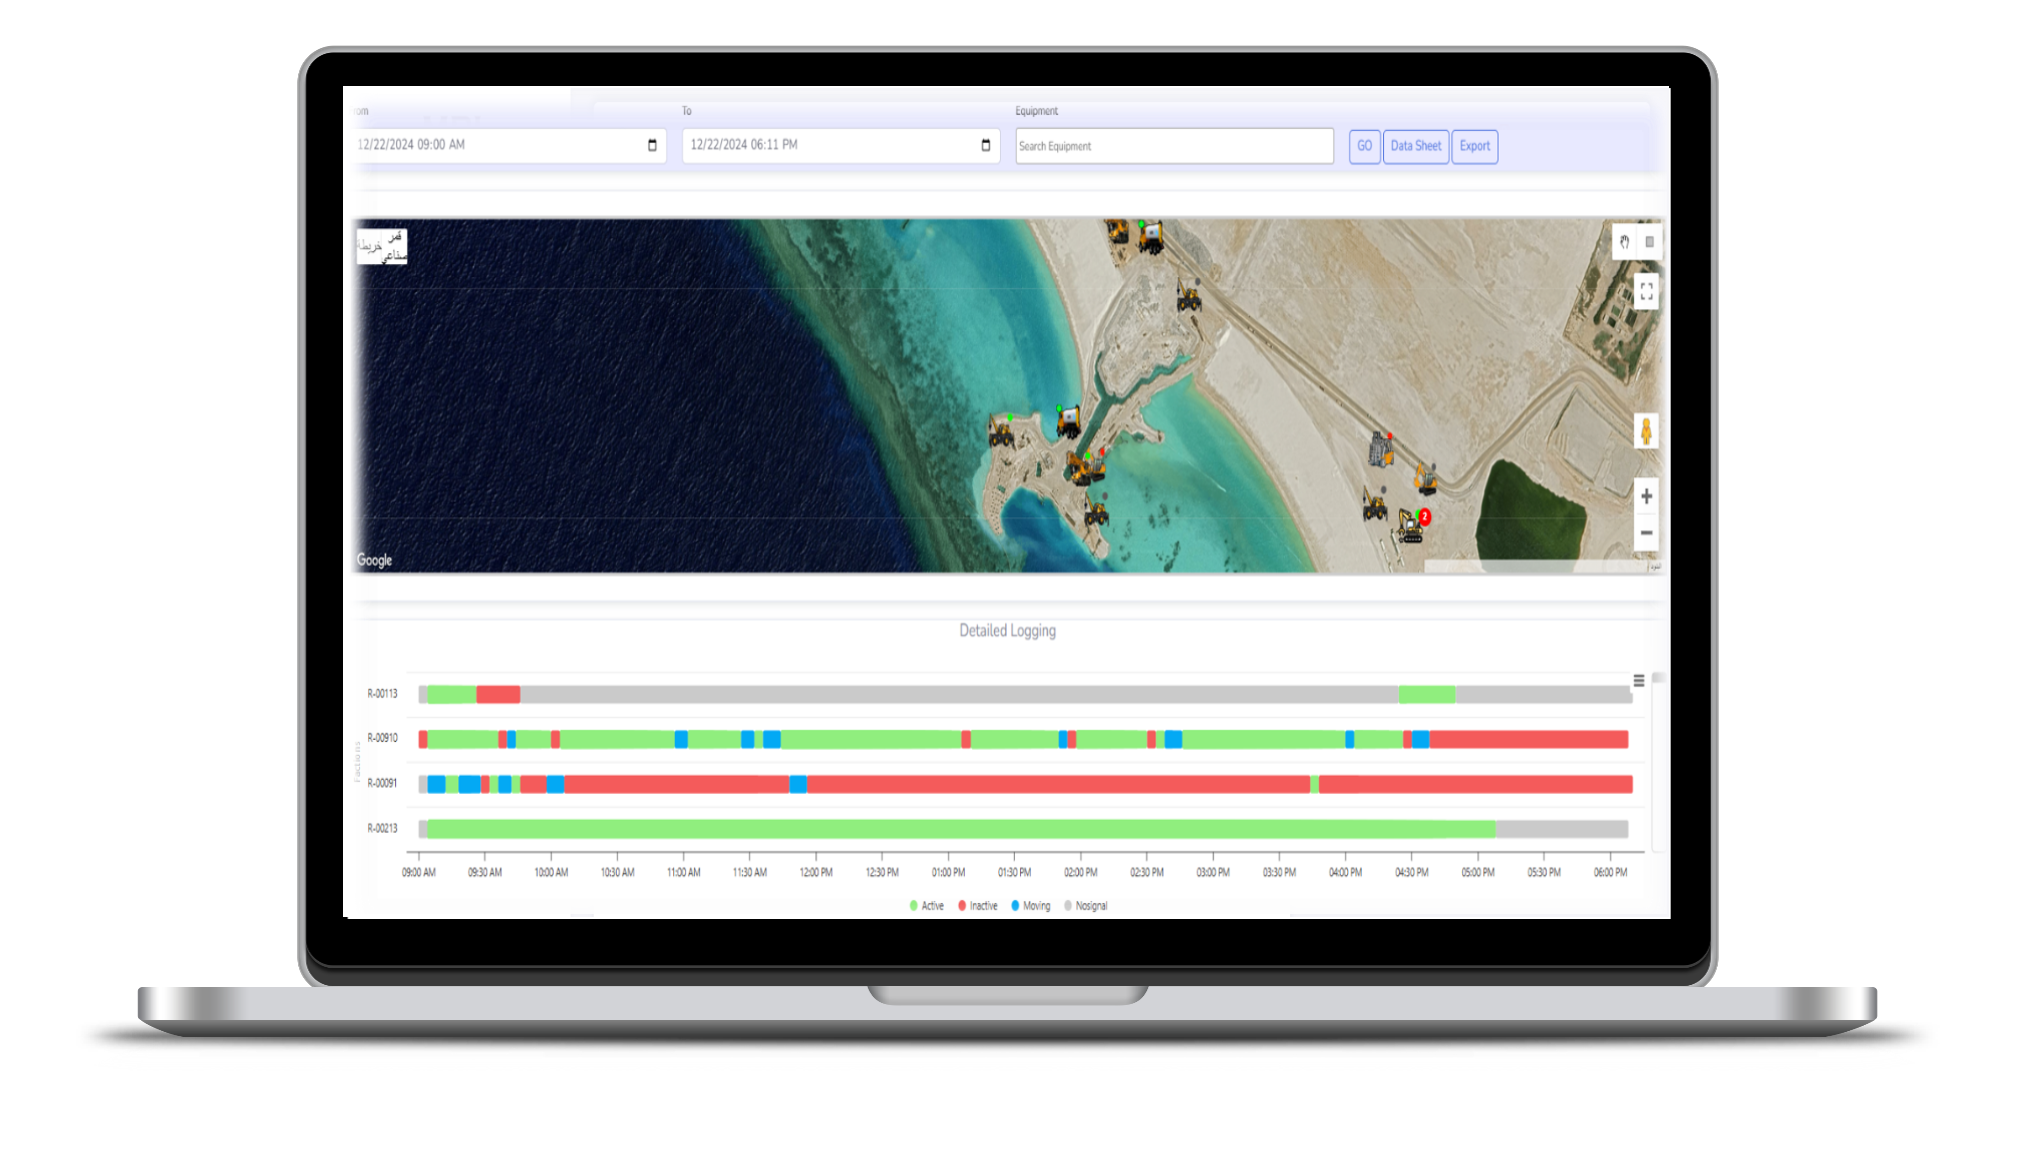Image resolution: width=2027 pixels, height=1156 pixels.
Task: Select the hand pan map tool
Action: [x=1624, y=242]
